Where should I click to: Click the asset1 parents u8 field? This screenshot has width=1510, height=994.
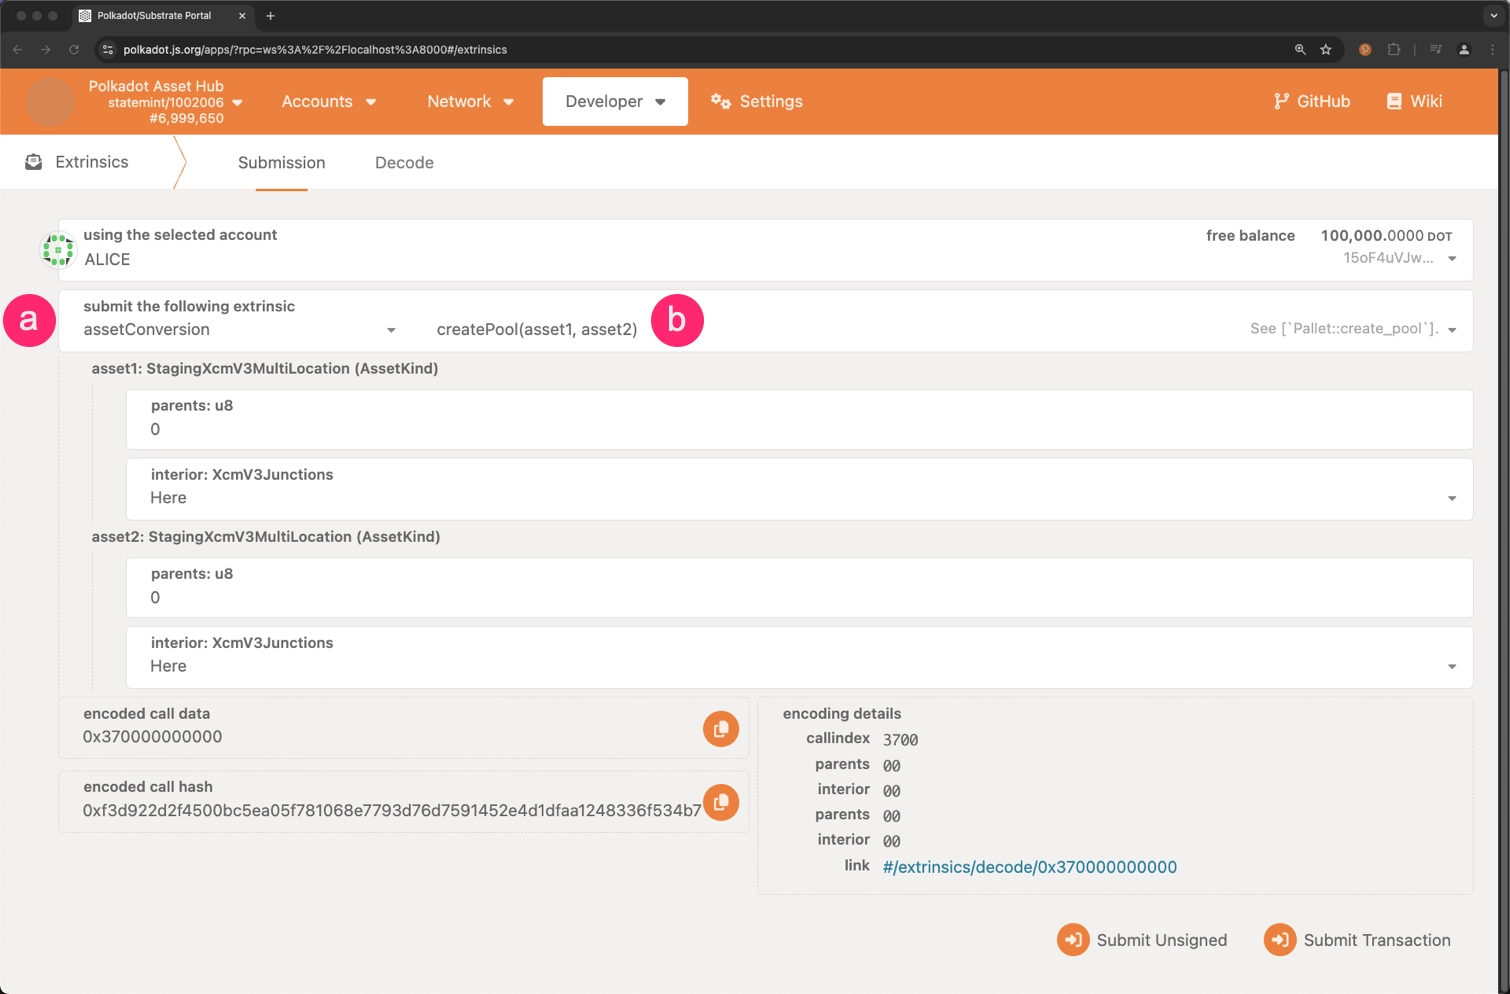tap(798, 429)
